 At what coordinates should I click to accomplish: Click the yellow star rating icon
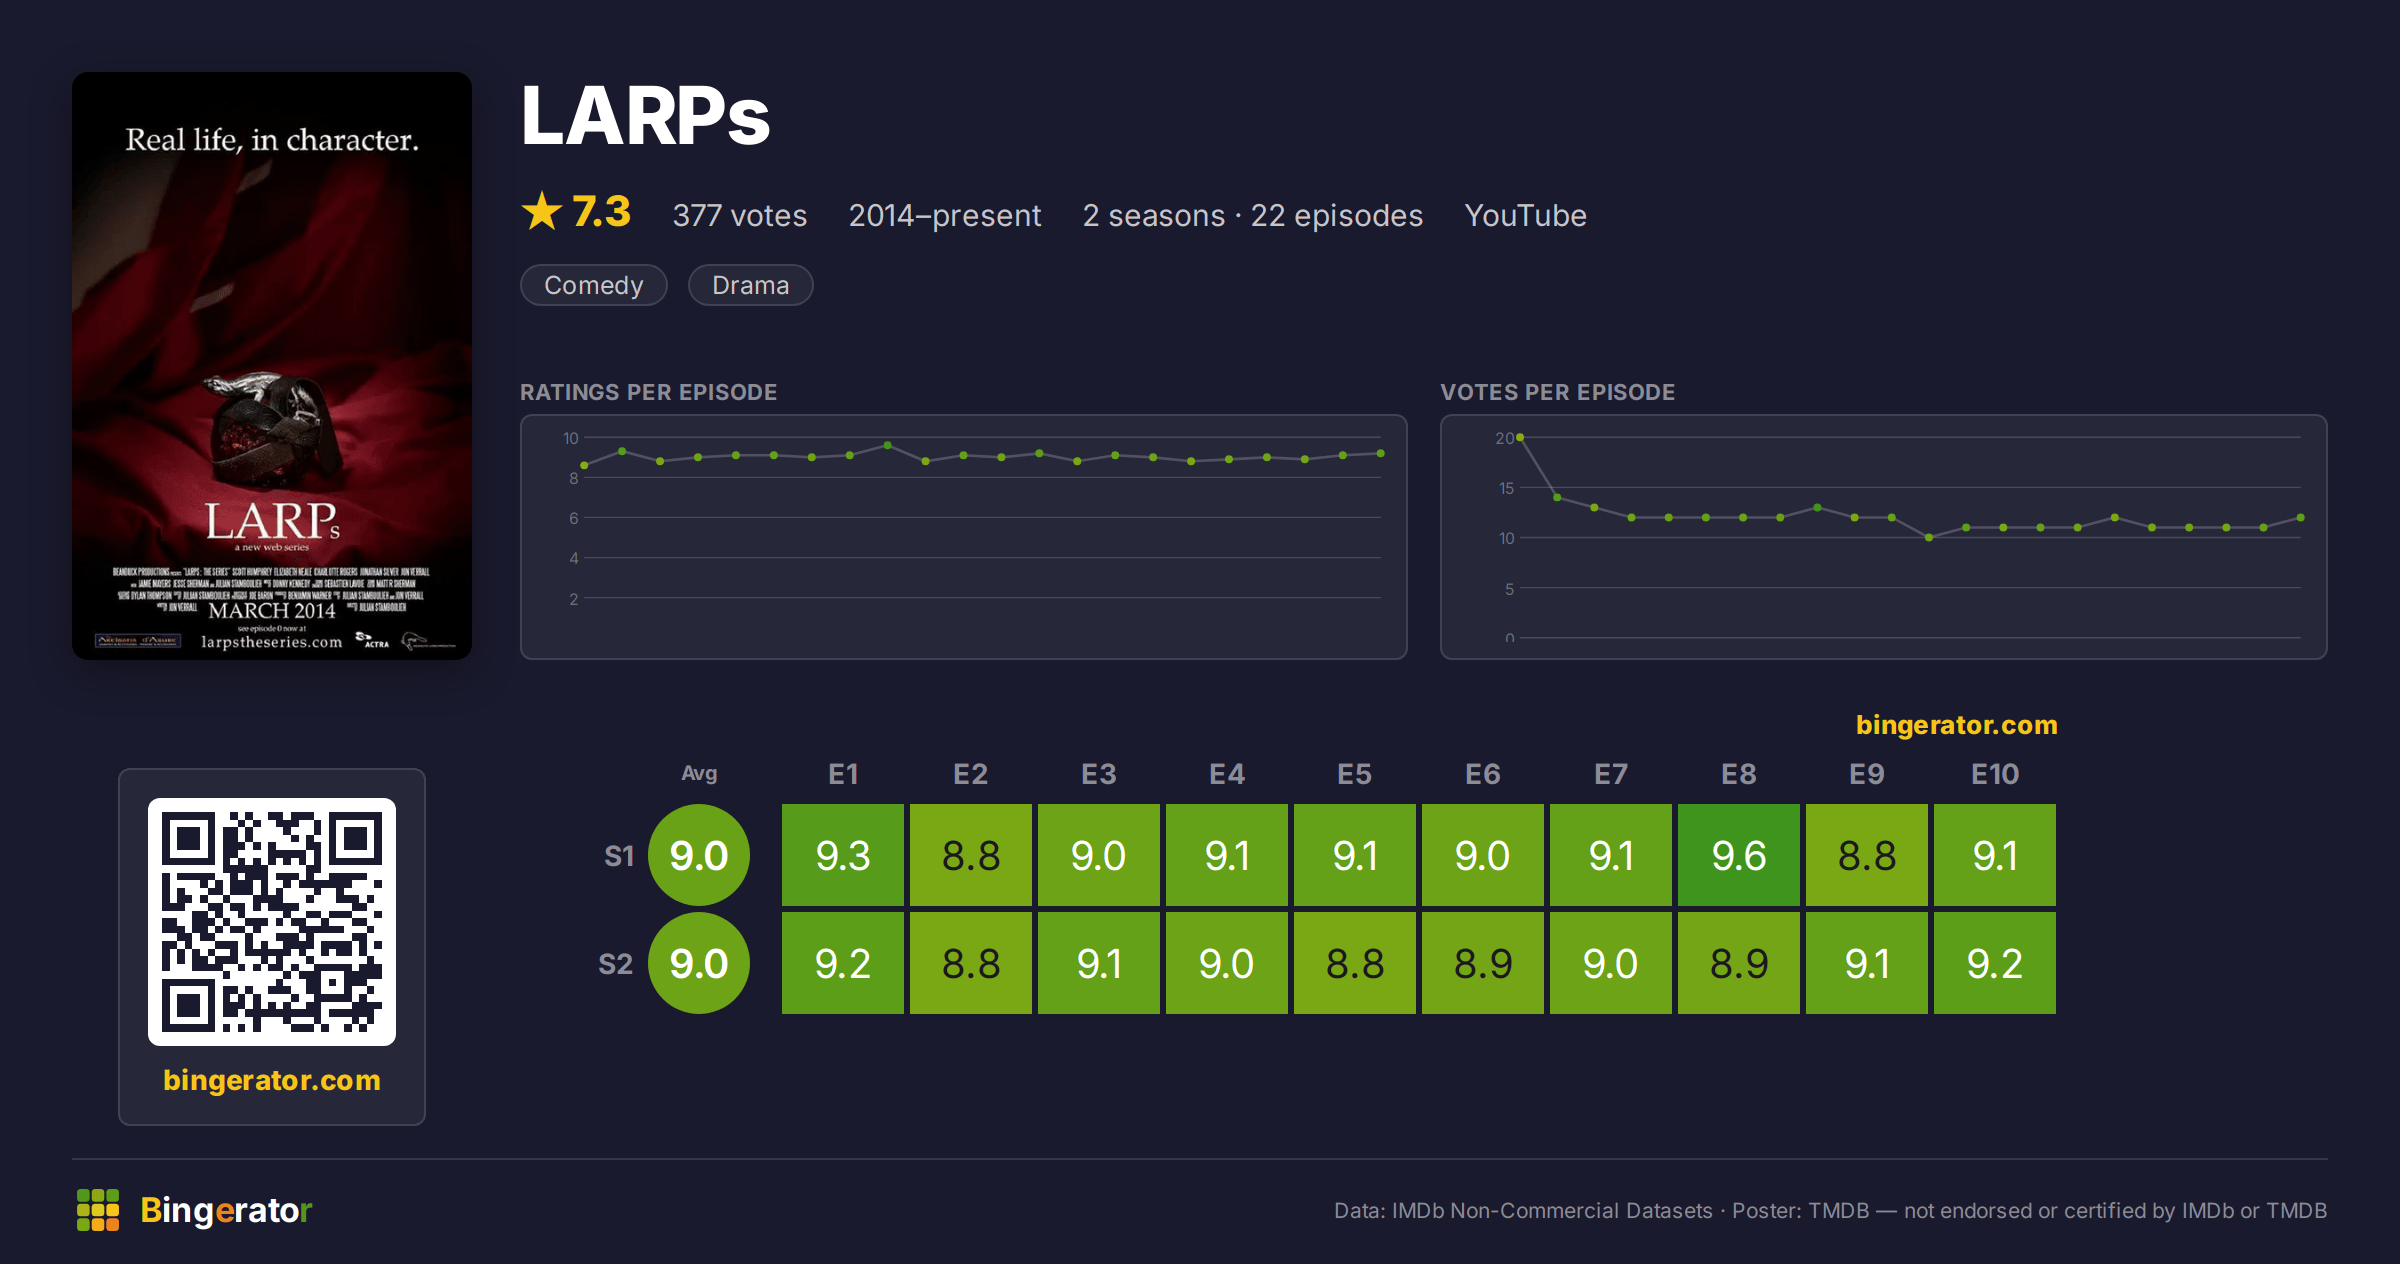[542, 211]
